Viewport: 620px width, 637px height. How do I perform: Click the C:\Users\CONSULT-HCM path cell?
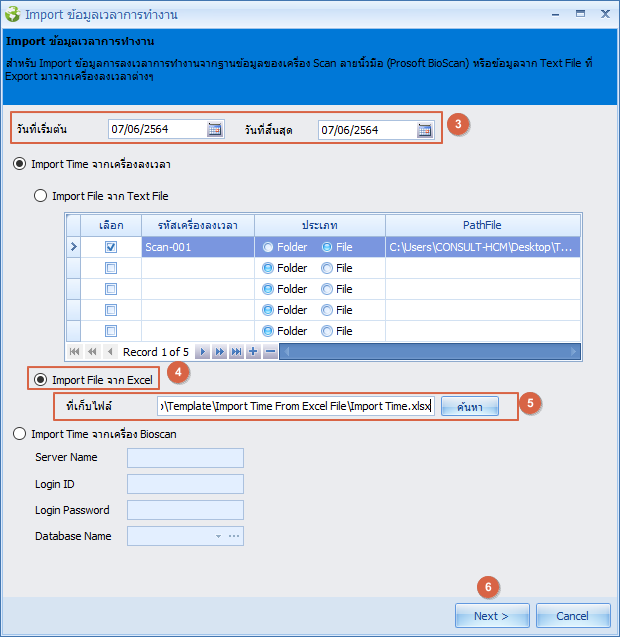[483, 247]
